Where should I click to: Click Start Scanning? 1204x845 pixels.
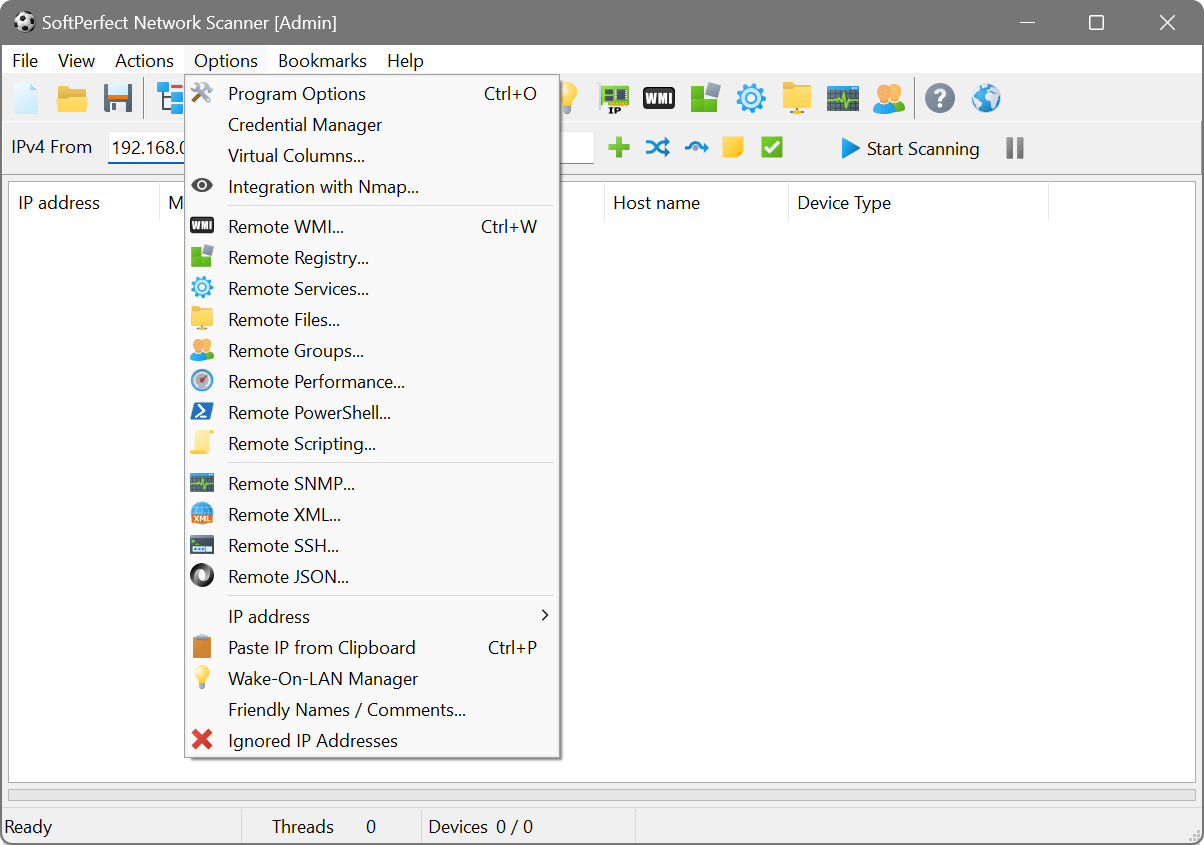[x=910, y=148]
